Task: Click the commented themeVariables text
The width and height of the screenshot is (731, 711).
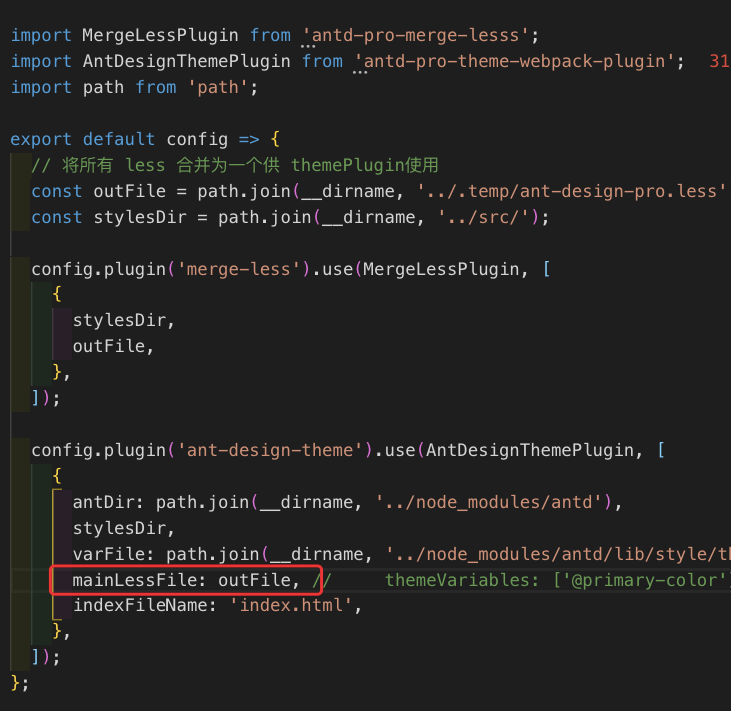Action: (x=557, y=580)
